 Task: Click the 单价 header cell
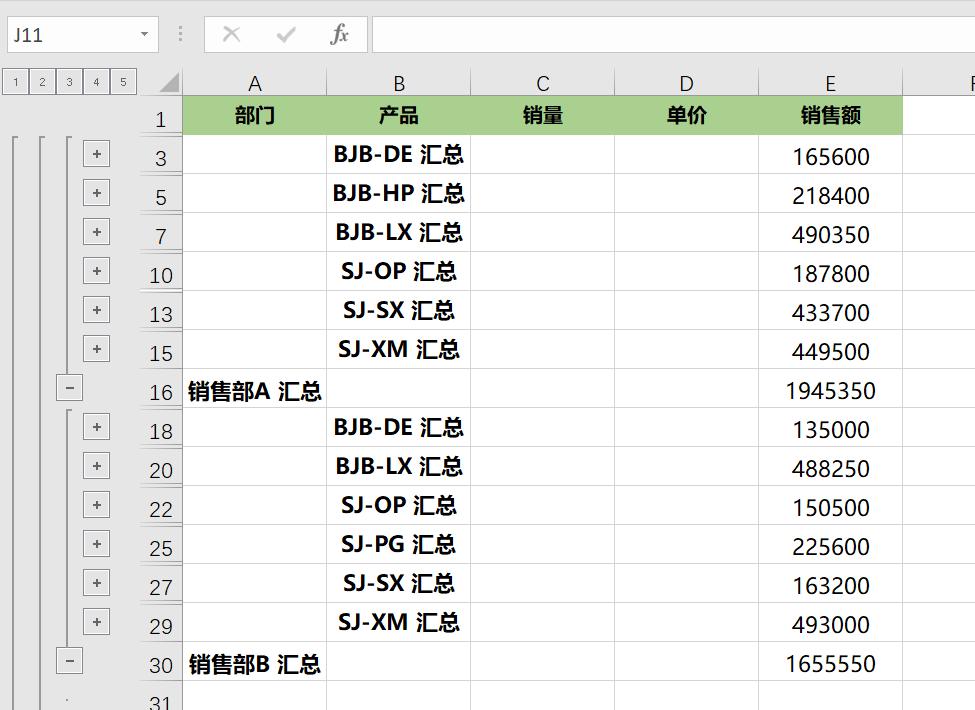(686, 116)
